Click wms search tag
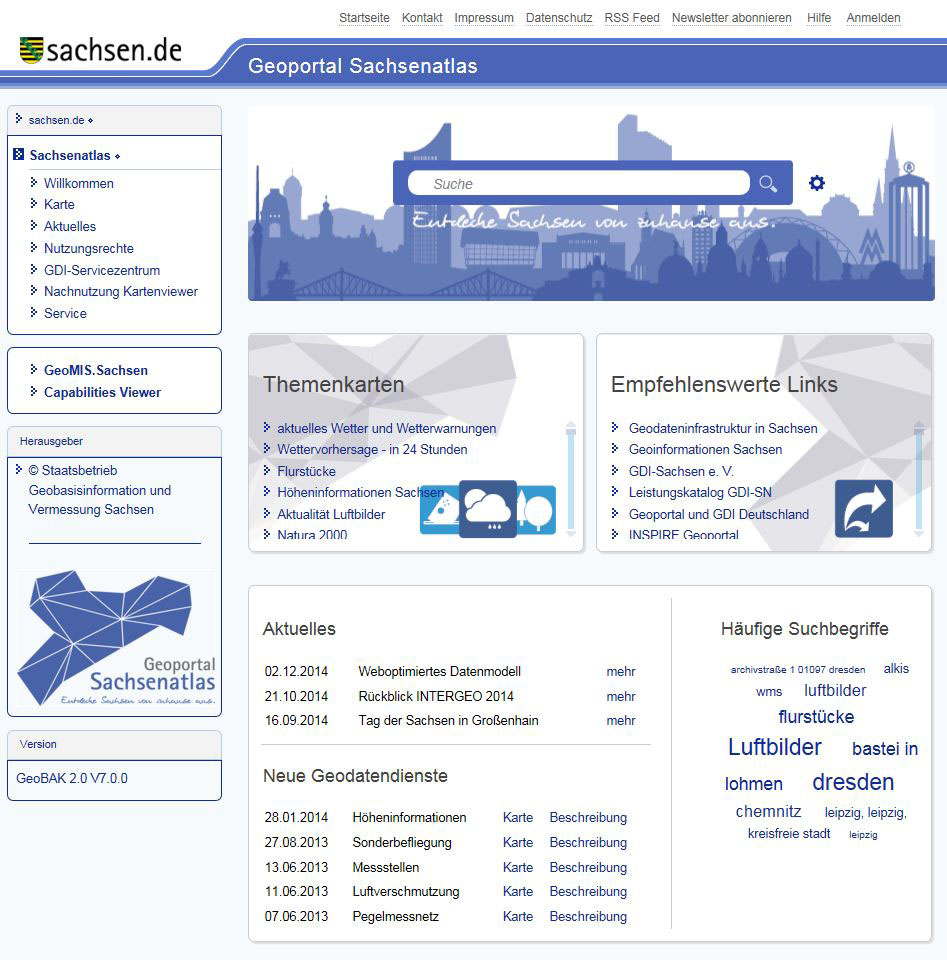The width and height of the screenshot is (947, 960). click(769, 692)
